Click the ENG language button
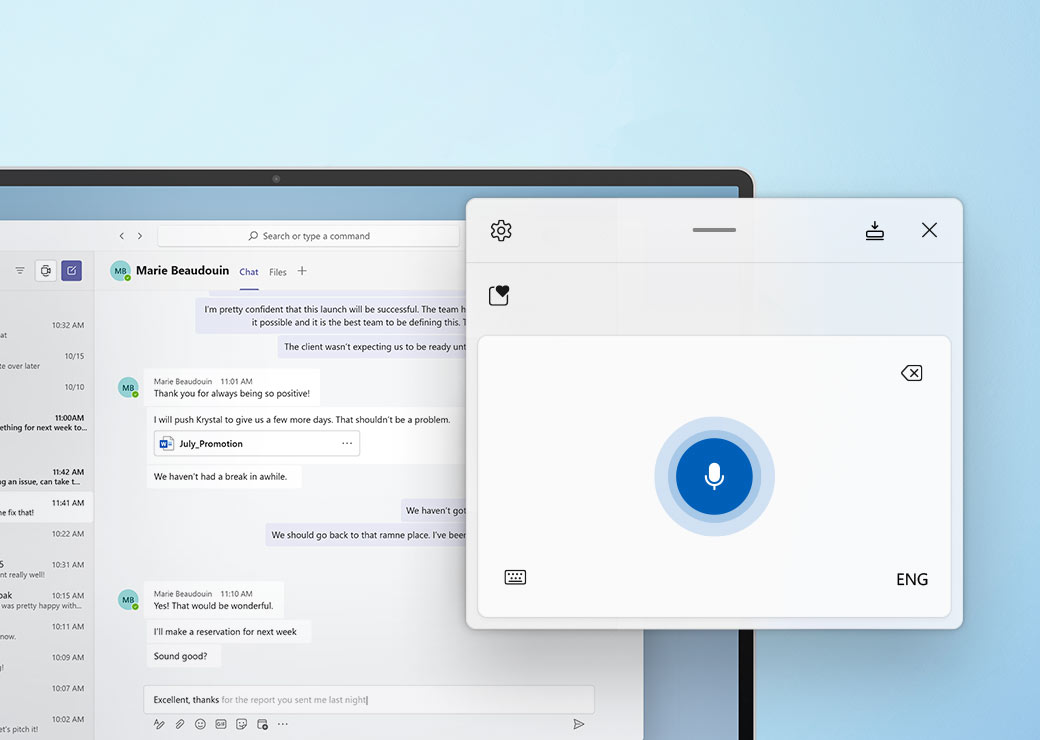1040x740 pixels. click(x=911, y=578)
